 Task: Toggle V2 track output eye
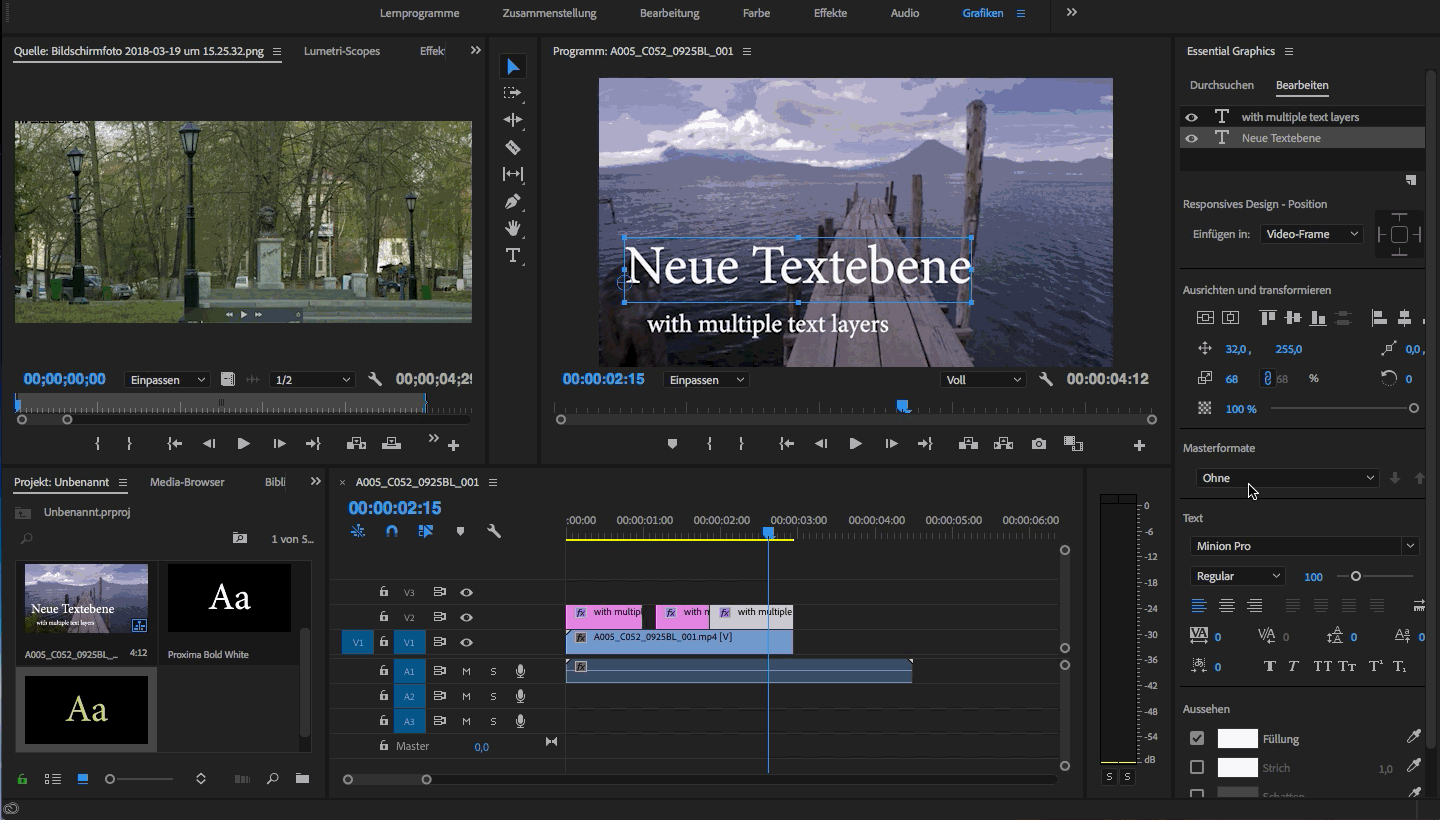pos(466,618)
